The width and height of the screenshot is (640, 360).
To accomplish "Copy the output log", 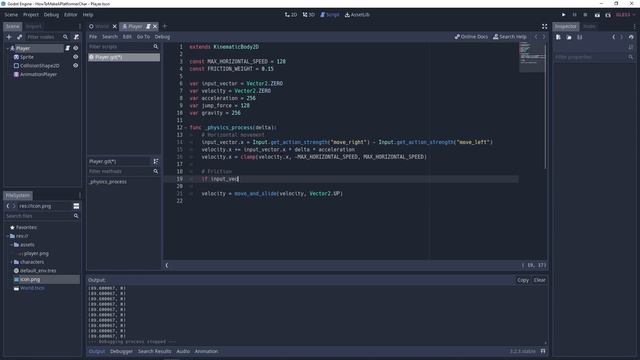I will pyautogui.click(x=523, y=280).
